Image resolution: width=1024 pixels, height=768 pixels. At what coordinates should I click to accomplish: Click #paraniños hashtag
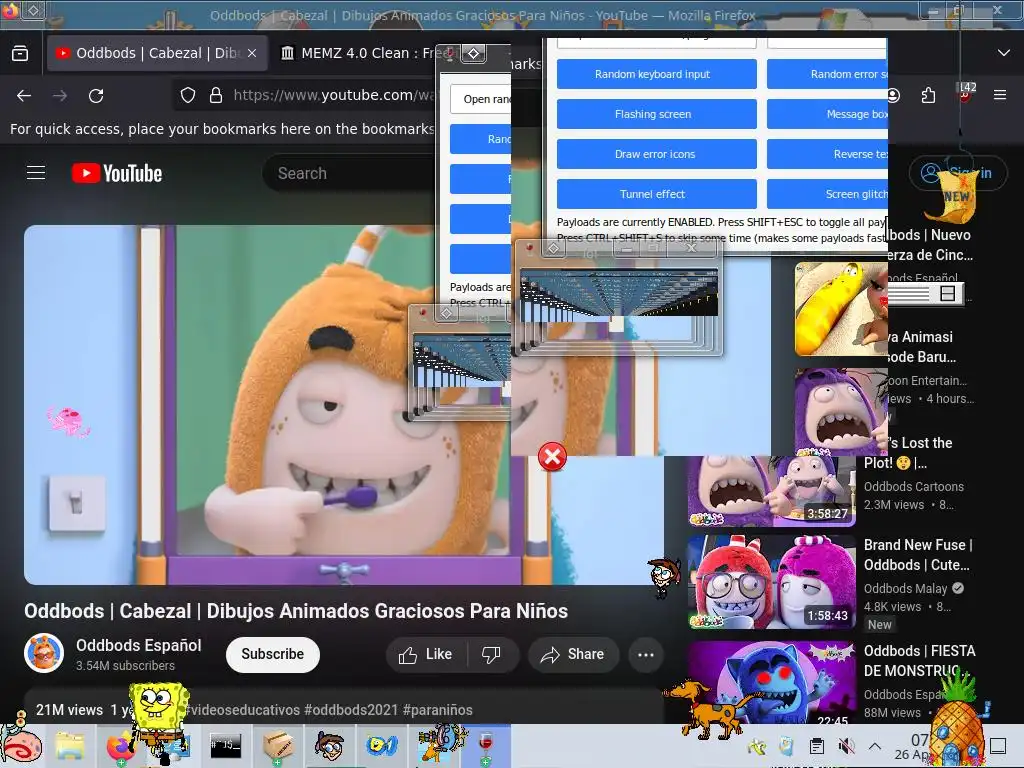[x=438, y=710]
